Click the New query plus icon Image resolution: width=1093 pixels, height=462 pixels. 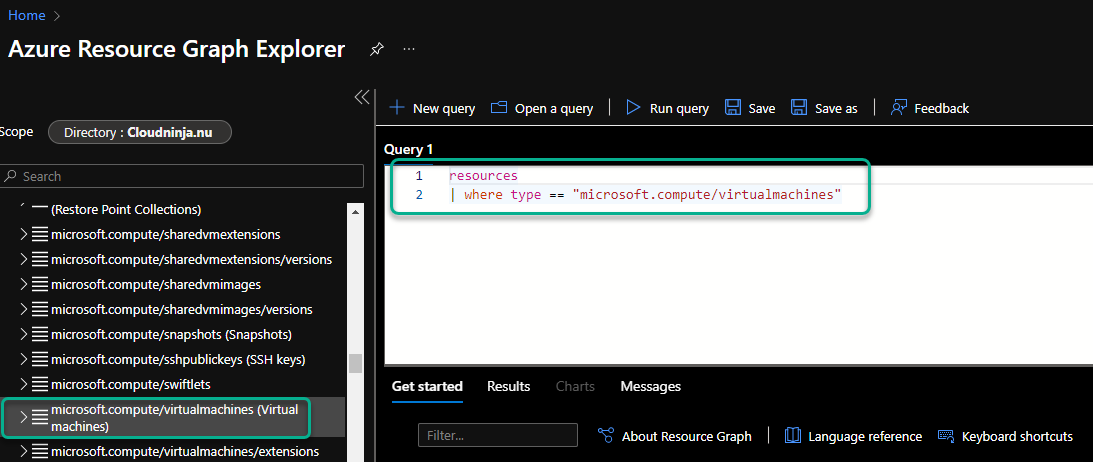coord(397,108)
